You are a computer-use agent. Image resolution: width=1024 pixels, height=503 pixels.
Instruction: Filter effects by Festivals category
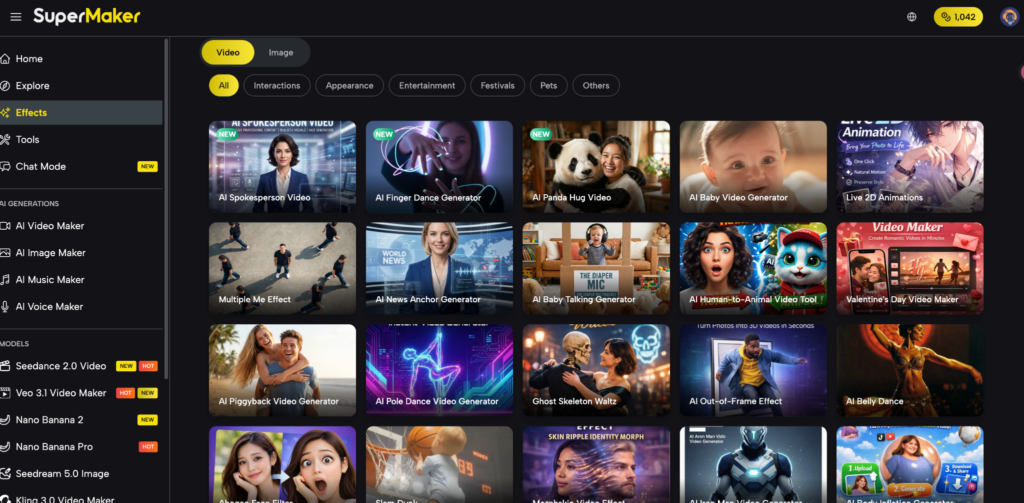(497, 86)
